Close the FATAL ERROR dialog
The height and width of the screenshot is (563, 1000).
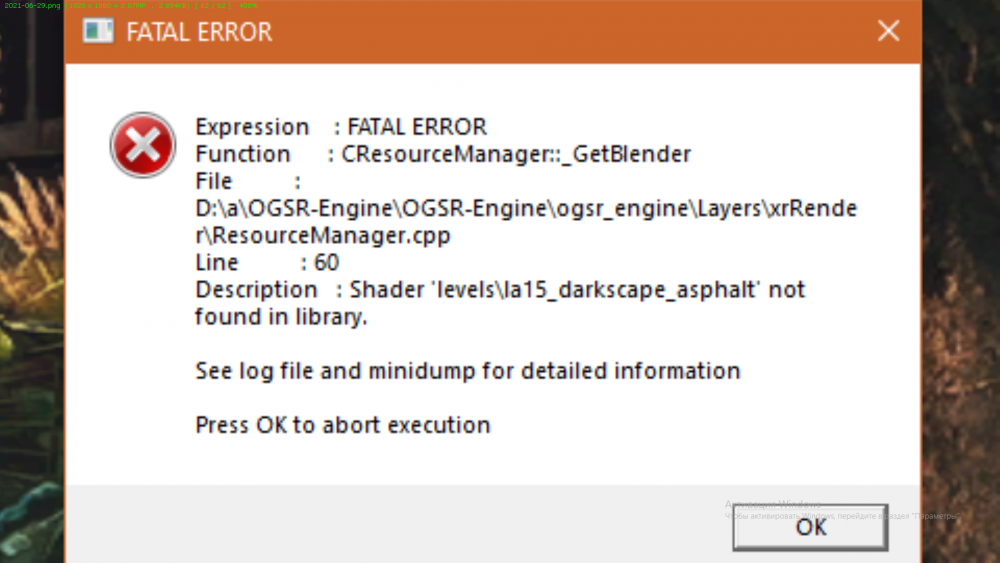(888, 31)
